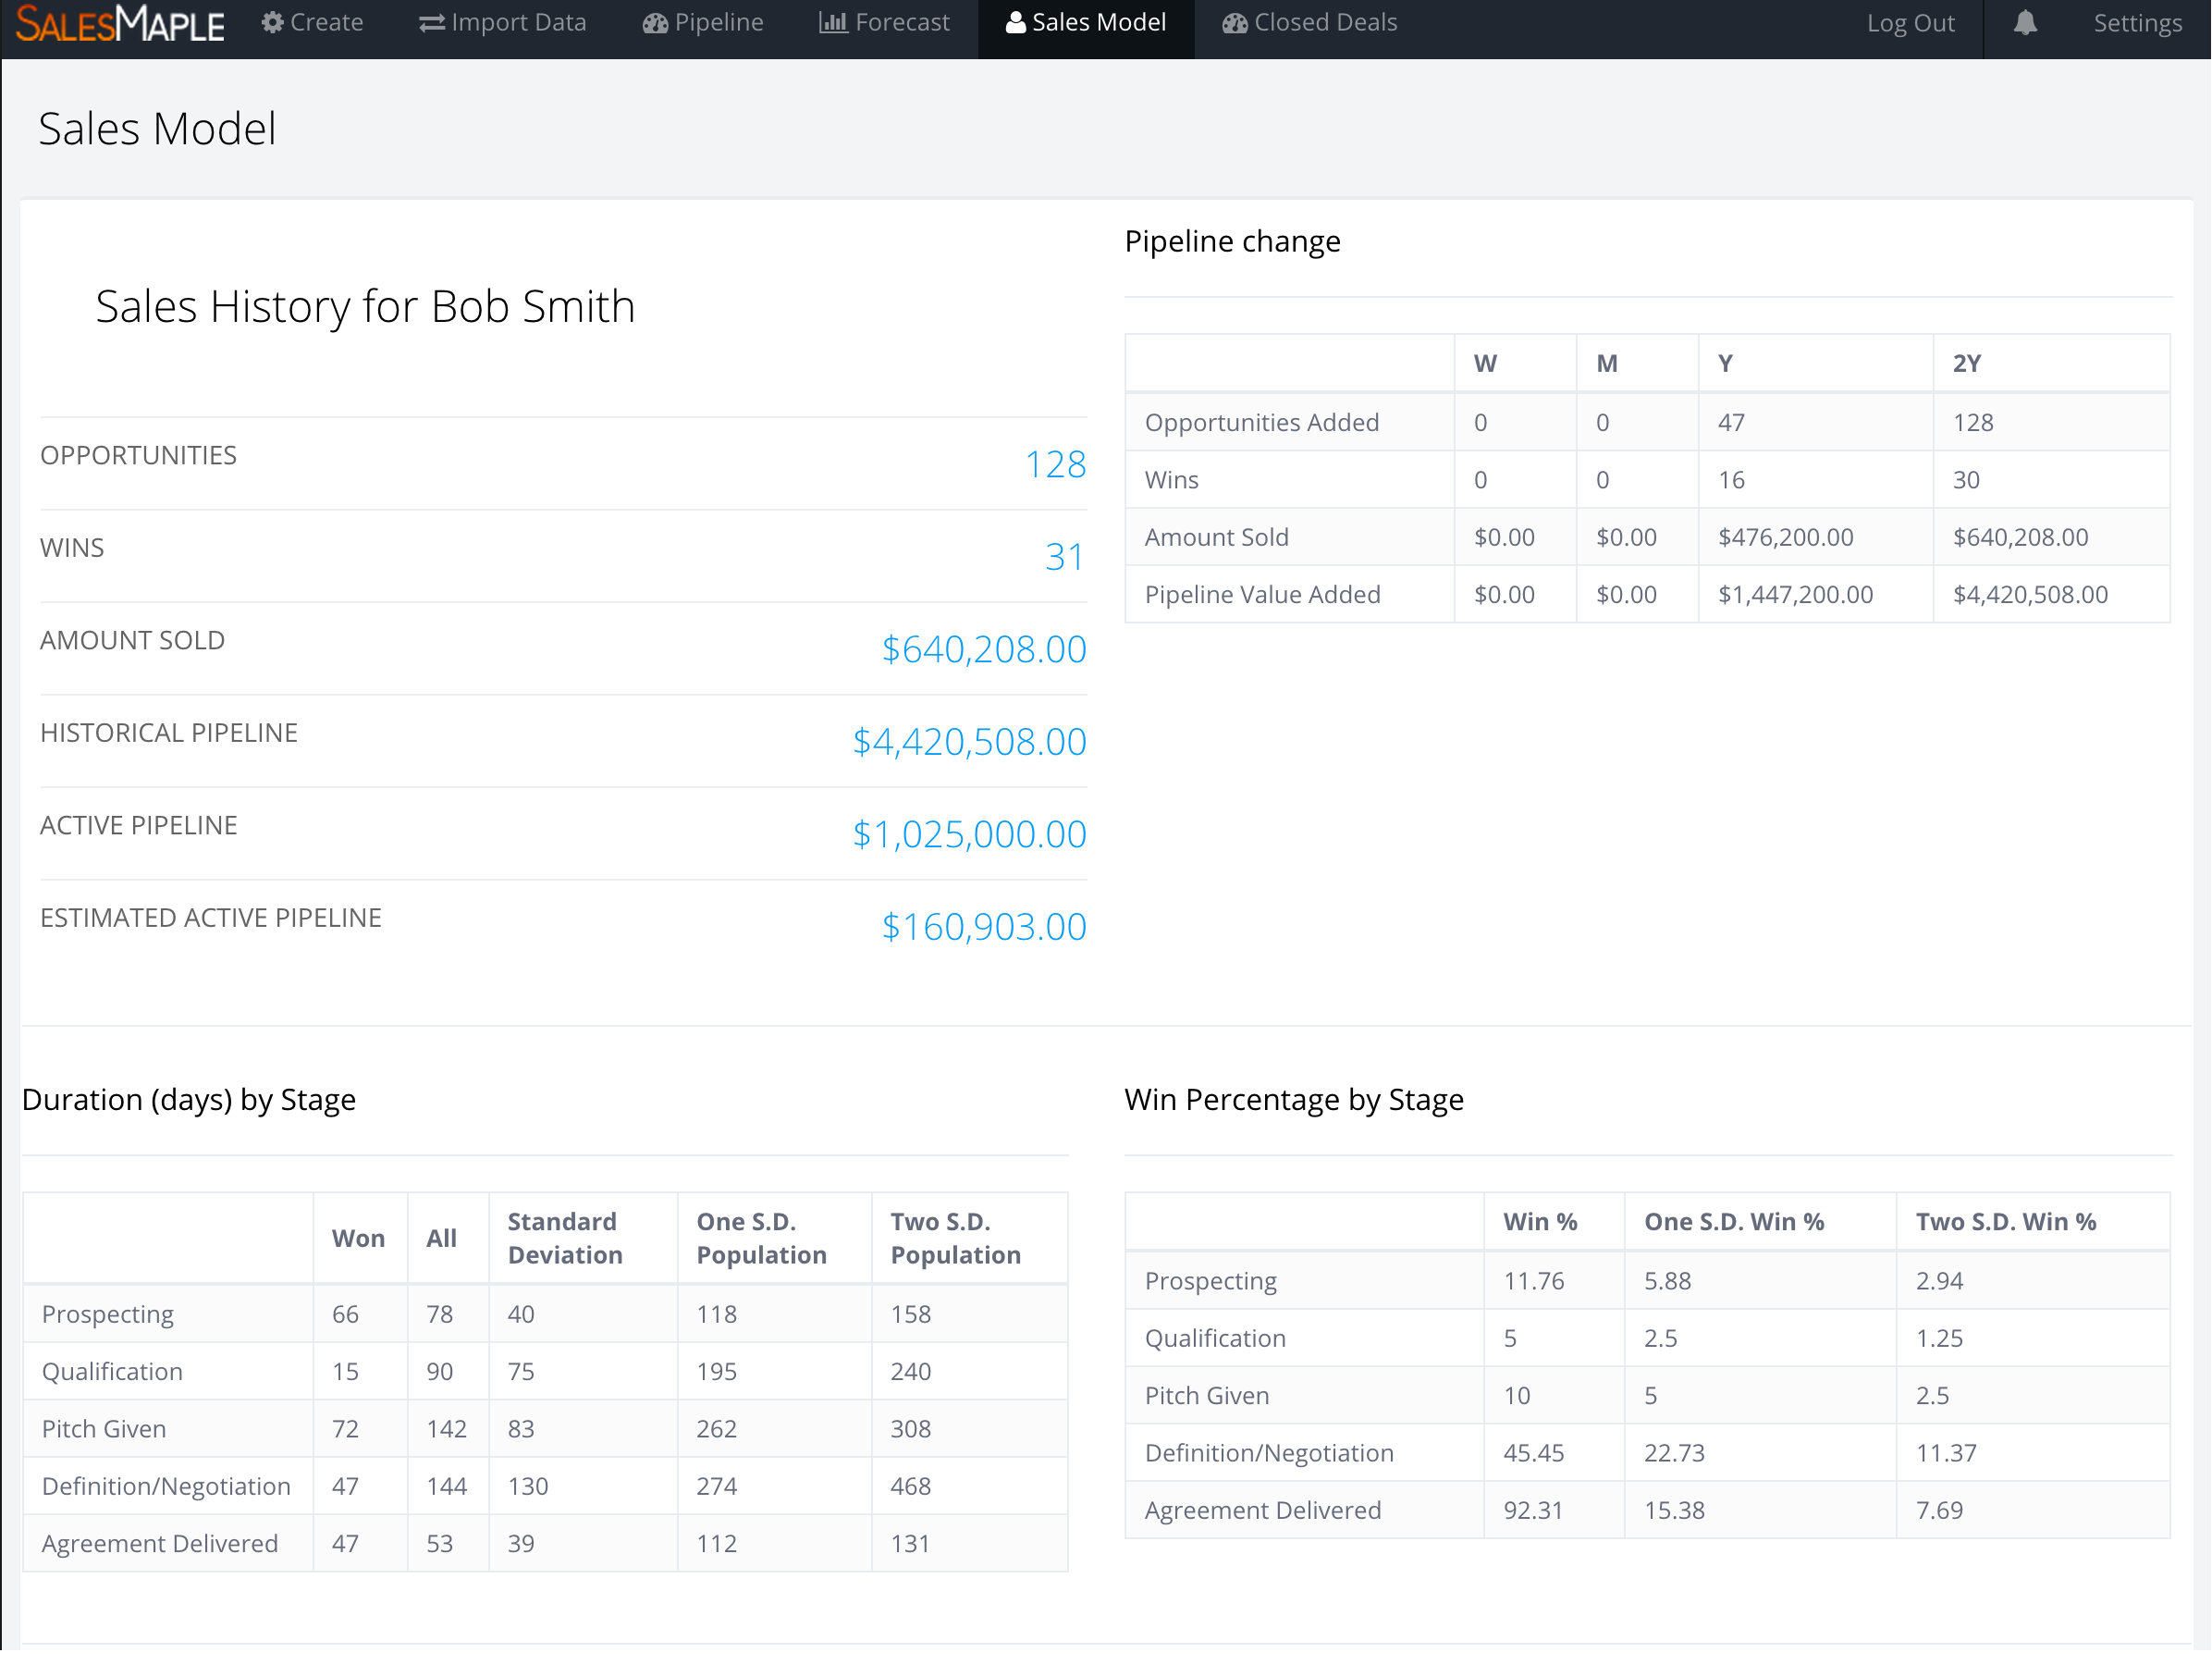Click the Opportunities value 128
This screenshot has width=2212, height=1665.
click(x=1054, y=464)
